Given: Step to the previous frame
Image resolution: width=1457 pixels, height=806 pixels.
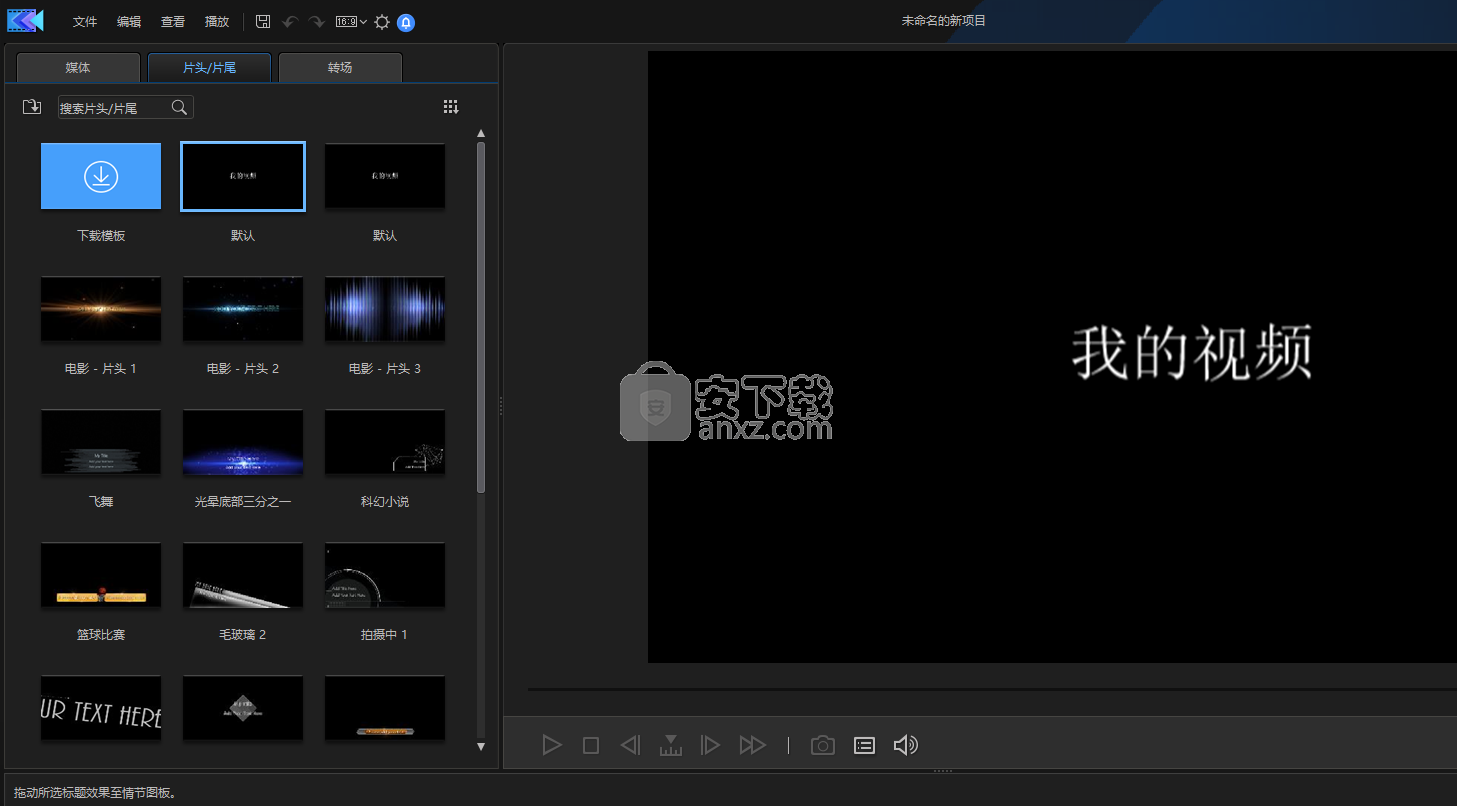Looking at the screenshot, I should [630, 745].
